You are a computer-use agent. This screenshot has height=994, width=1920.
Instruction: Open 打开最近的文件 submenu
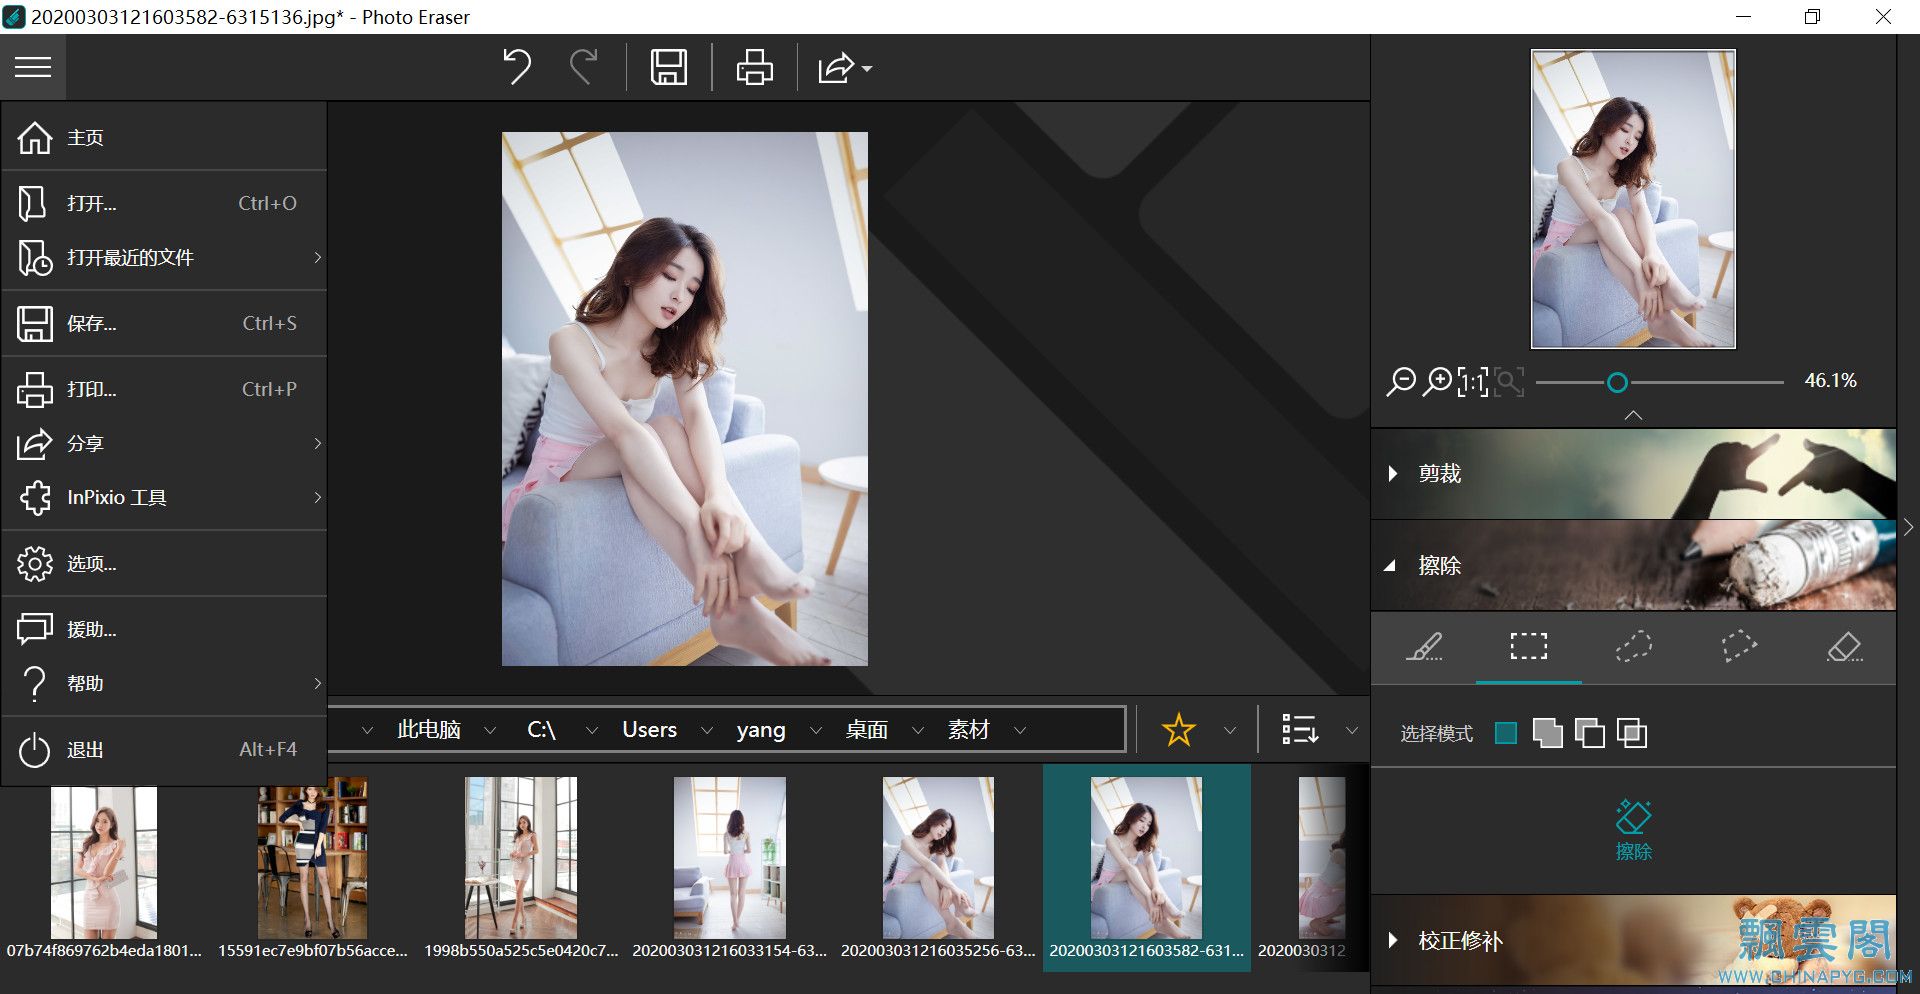click(164, 257)
